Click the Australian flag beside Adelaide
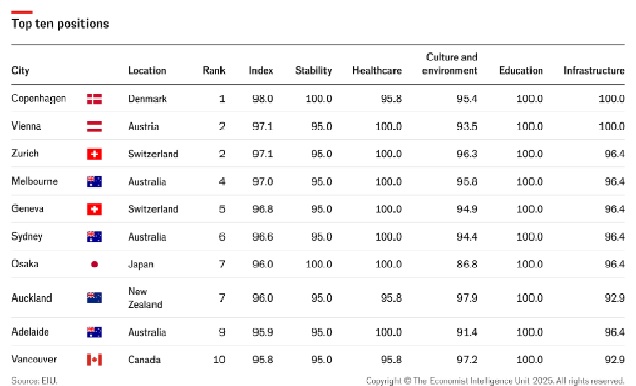 pyautogui.click(x=94, y=332)
